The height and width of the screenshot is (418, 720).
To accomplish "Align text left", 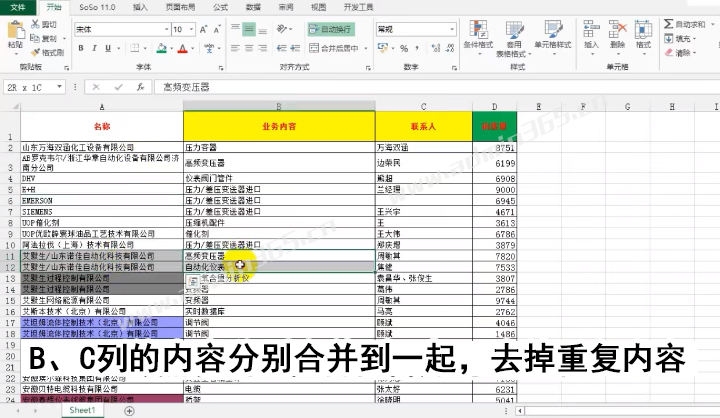I will (235, 48).
